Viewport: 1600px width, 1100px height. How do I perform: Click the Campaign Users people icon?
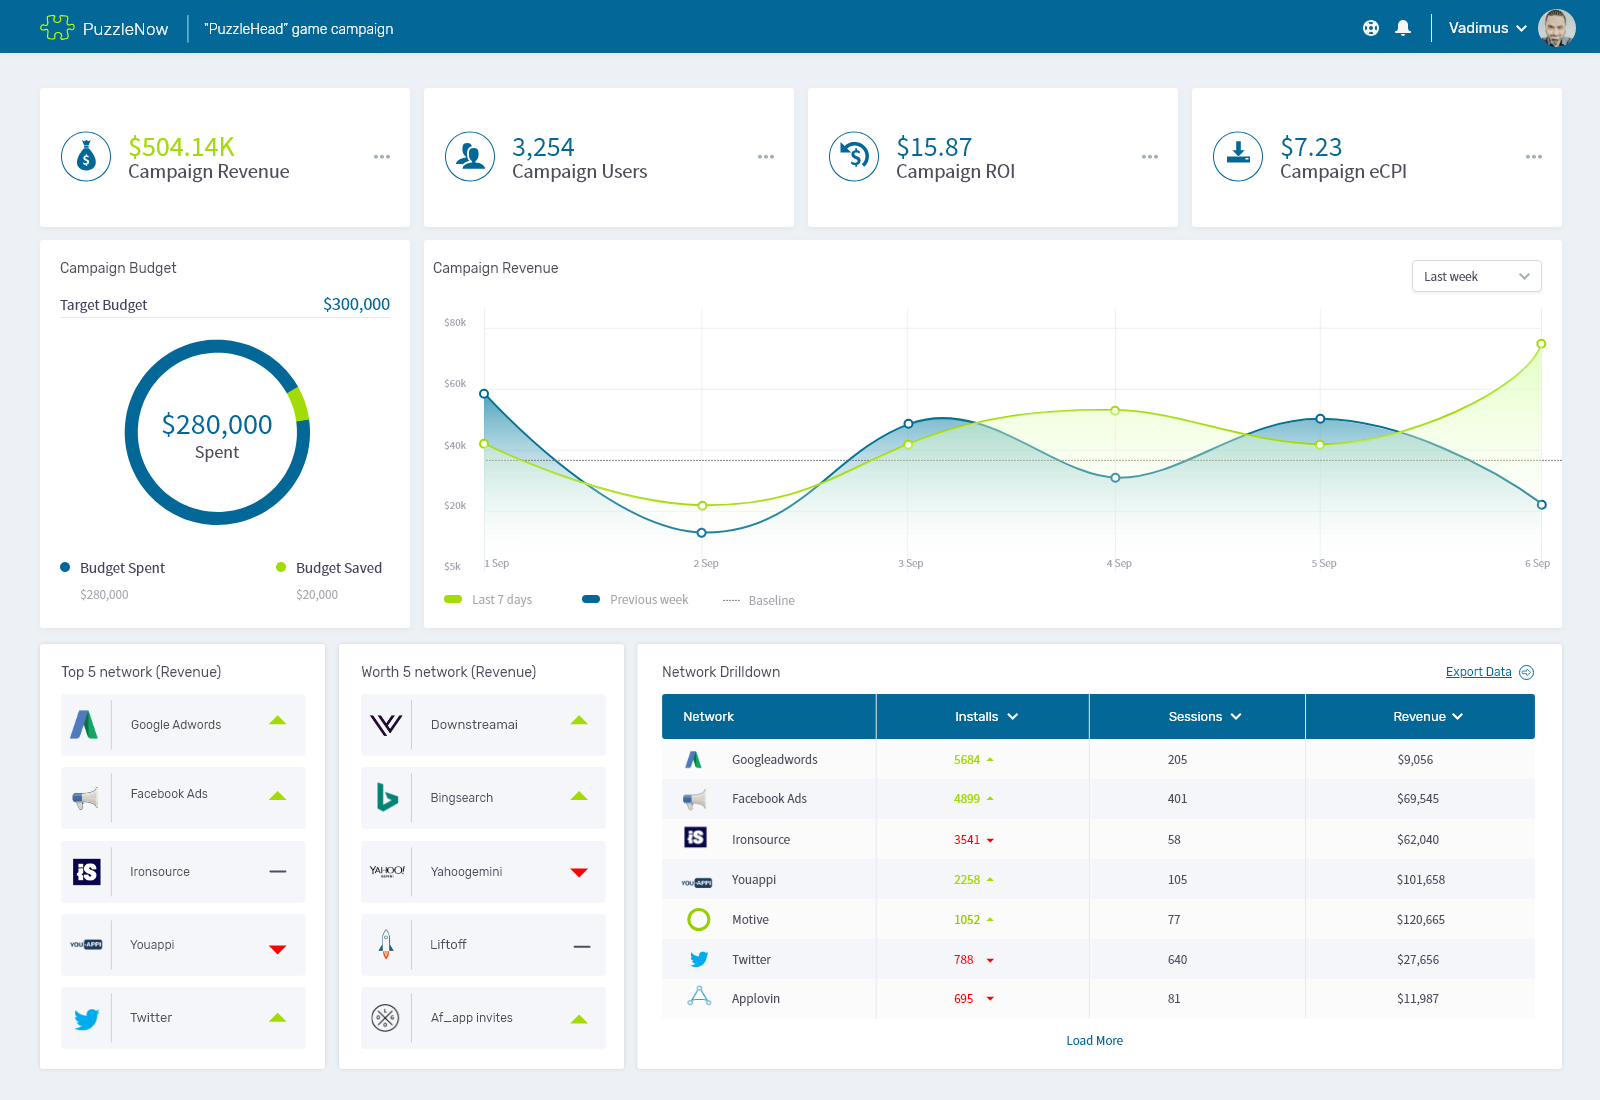[470, 156]
